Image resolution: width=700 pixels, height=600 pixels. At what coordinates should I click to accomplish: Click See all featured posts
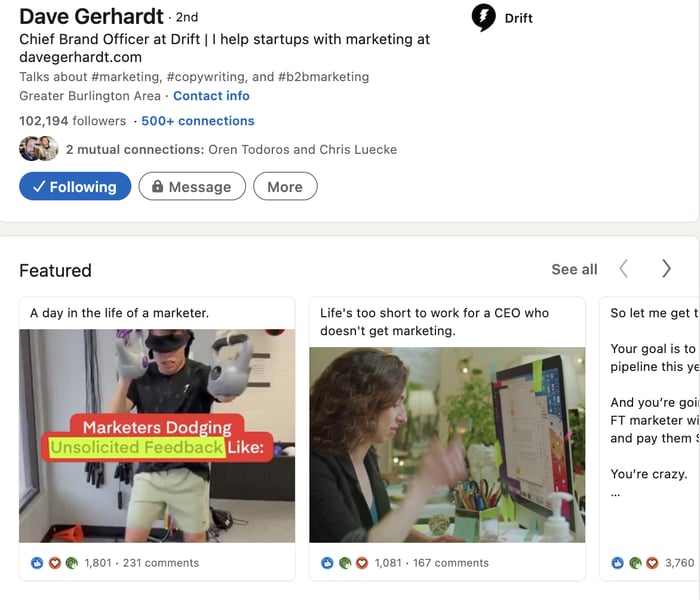pos(574,269)
